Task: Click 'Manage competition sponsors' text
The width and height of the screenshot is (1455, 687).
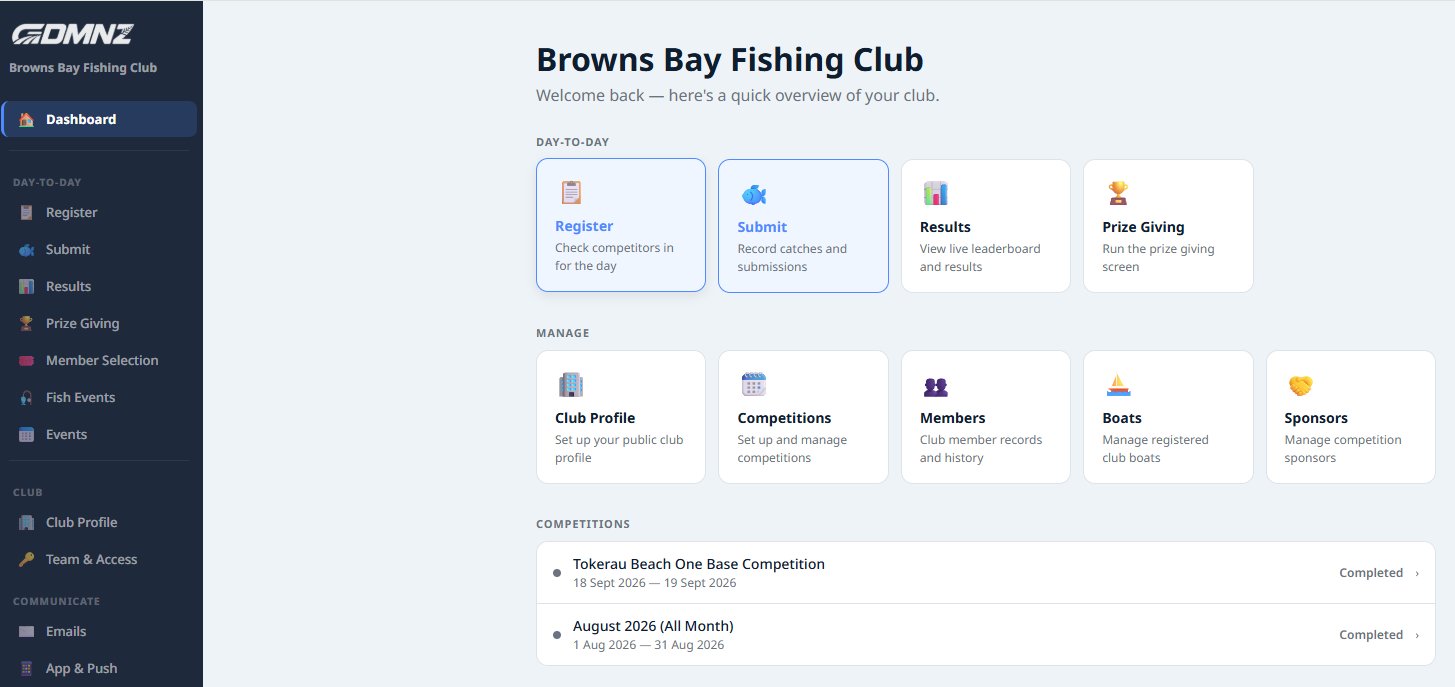Action: (1343, 449)
